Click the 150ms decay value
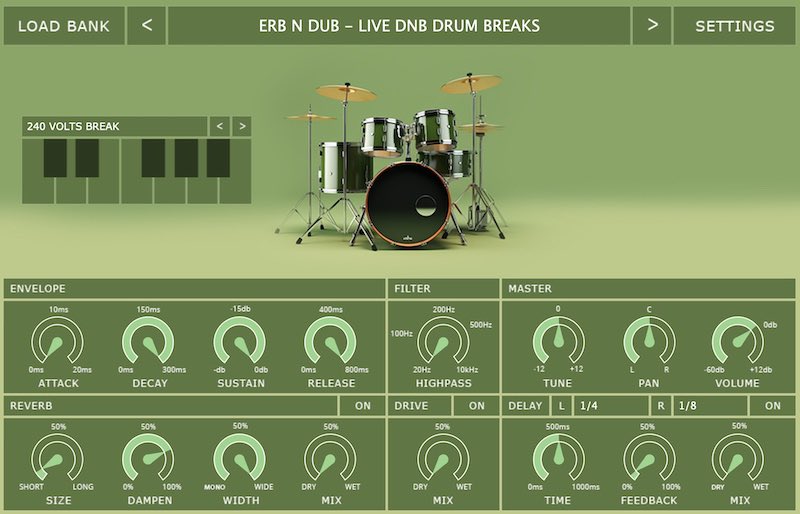 148,309
